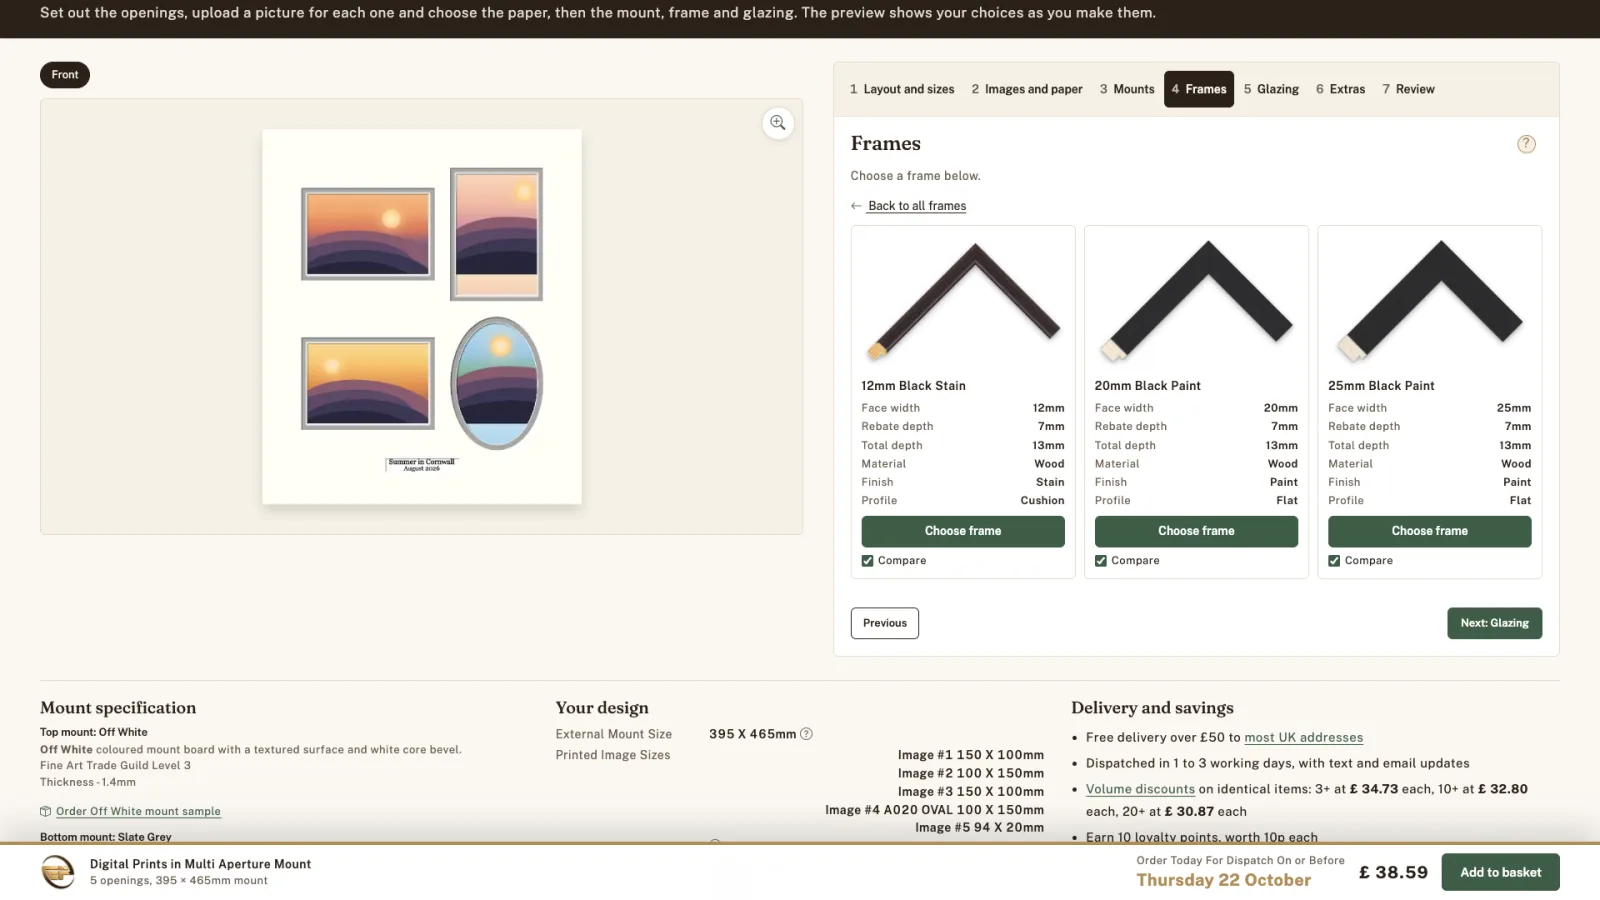Click 25mm Black Paint frame image
The width and height of the screenshot is (1600, 900).
click(x=1430, y=301)
